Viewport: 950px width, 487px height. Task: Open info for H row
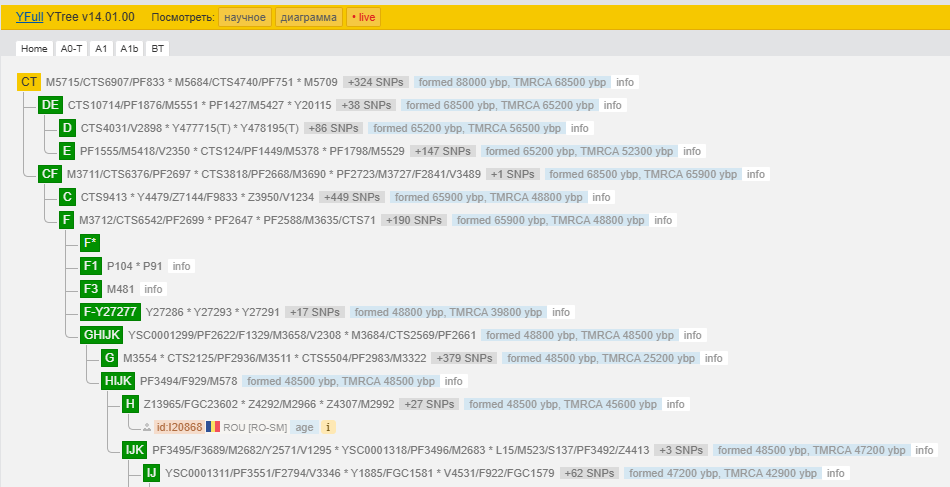[676, 405]
